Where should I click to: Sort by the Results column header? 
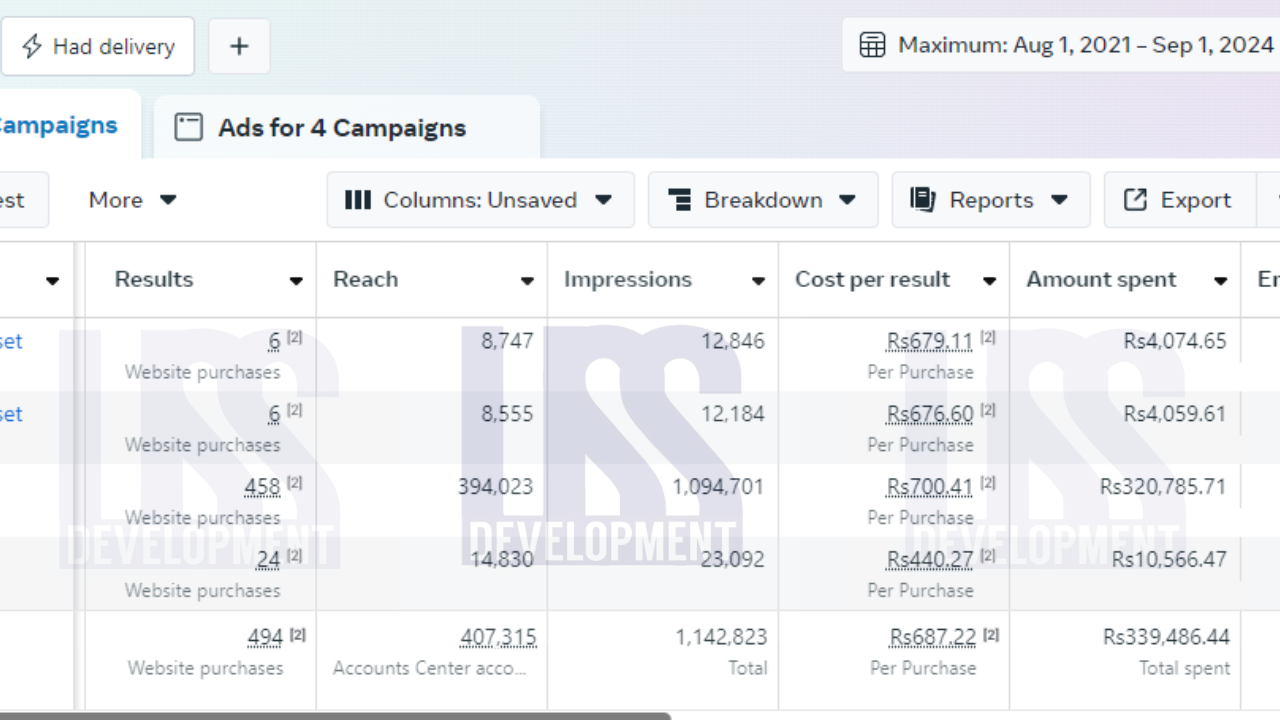pos(154,280)
